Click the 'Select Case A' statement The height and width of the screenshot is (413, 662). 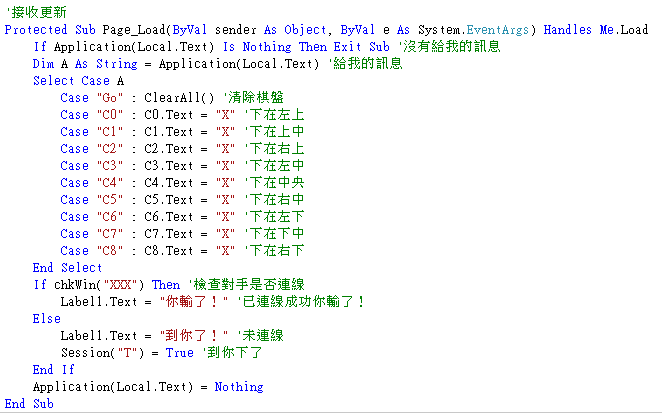pyautogui.click(x=78, y=80)
